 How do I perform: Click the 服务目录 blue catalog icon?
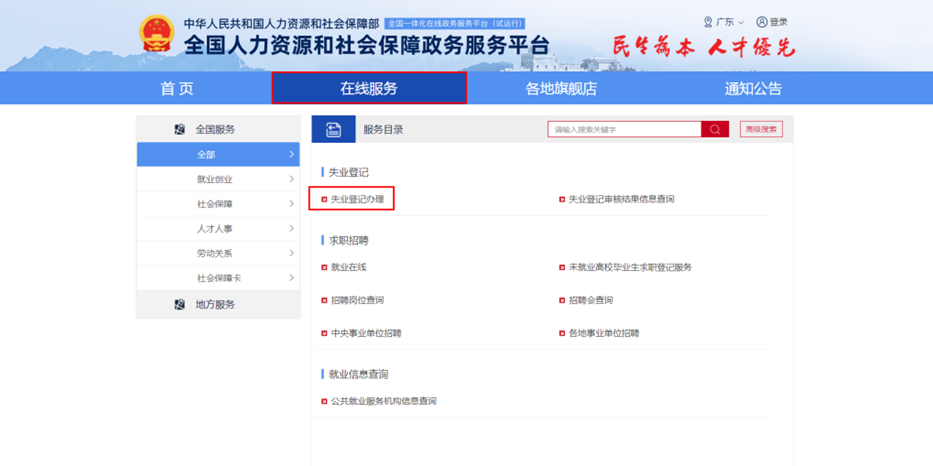click(333, 130)
